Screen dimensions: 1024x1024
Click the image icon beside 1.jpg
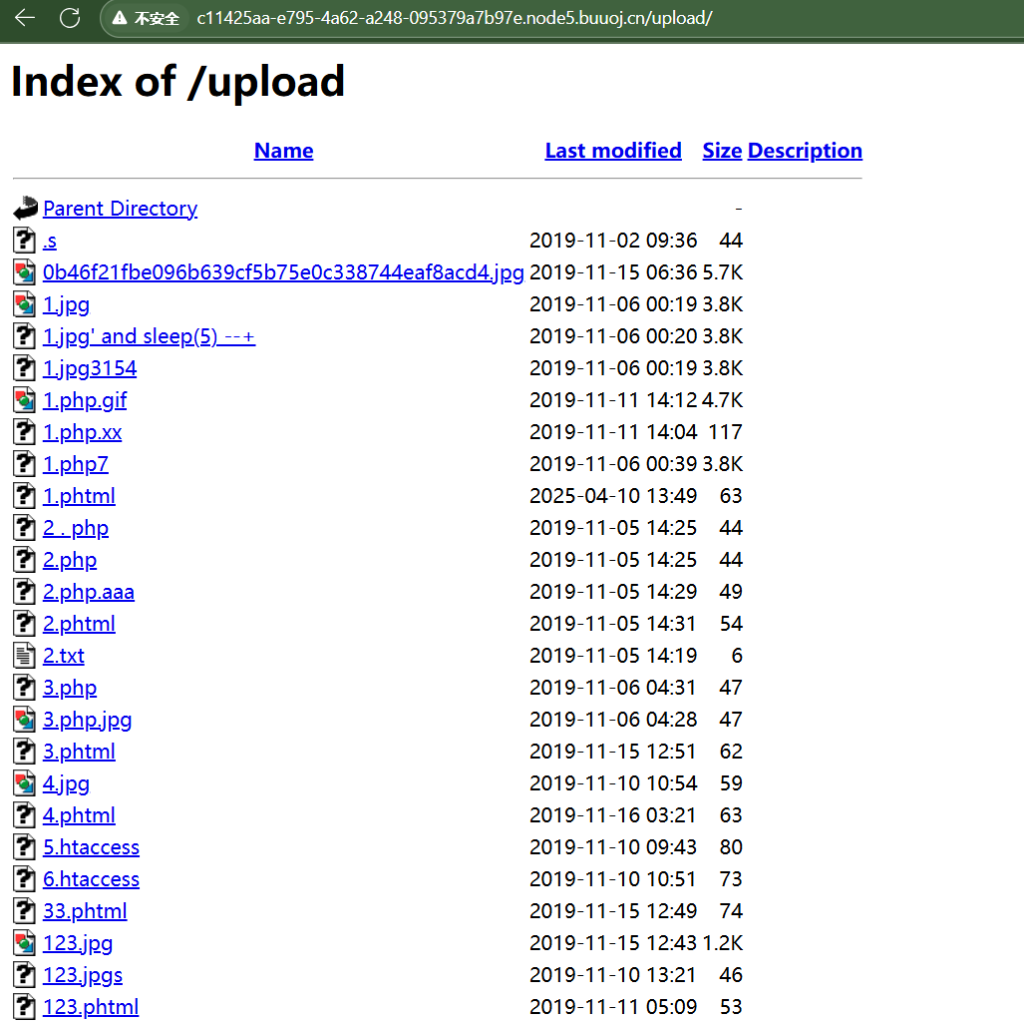point(25,304)
